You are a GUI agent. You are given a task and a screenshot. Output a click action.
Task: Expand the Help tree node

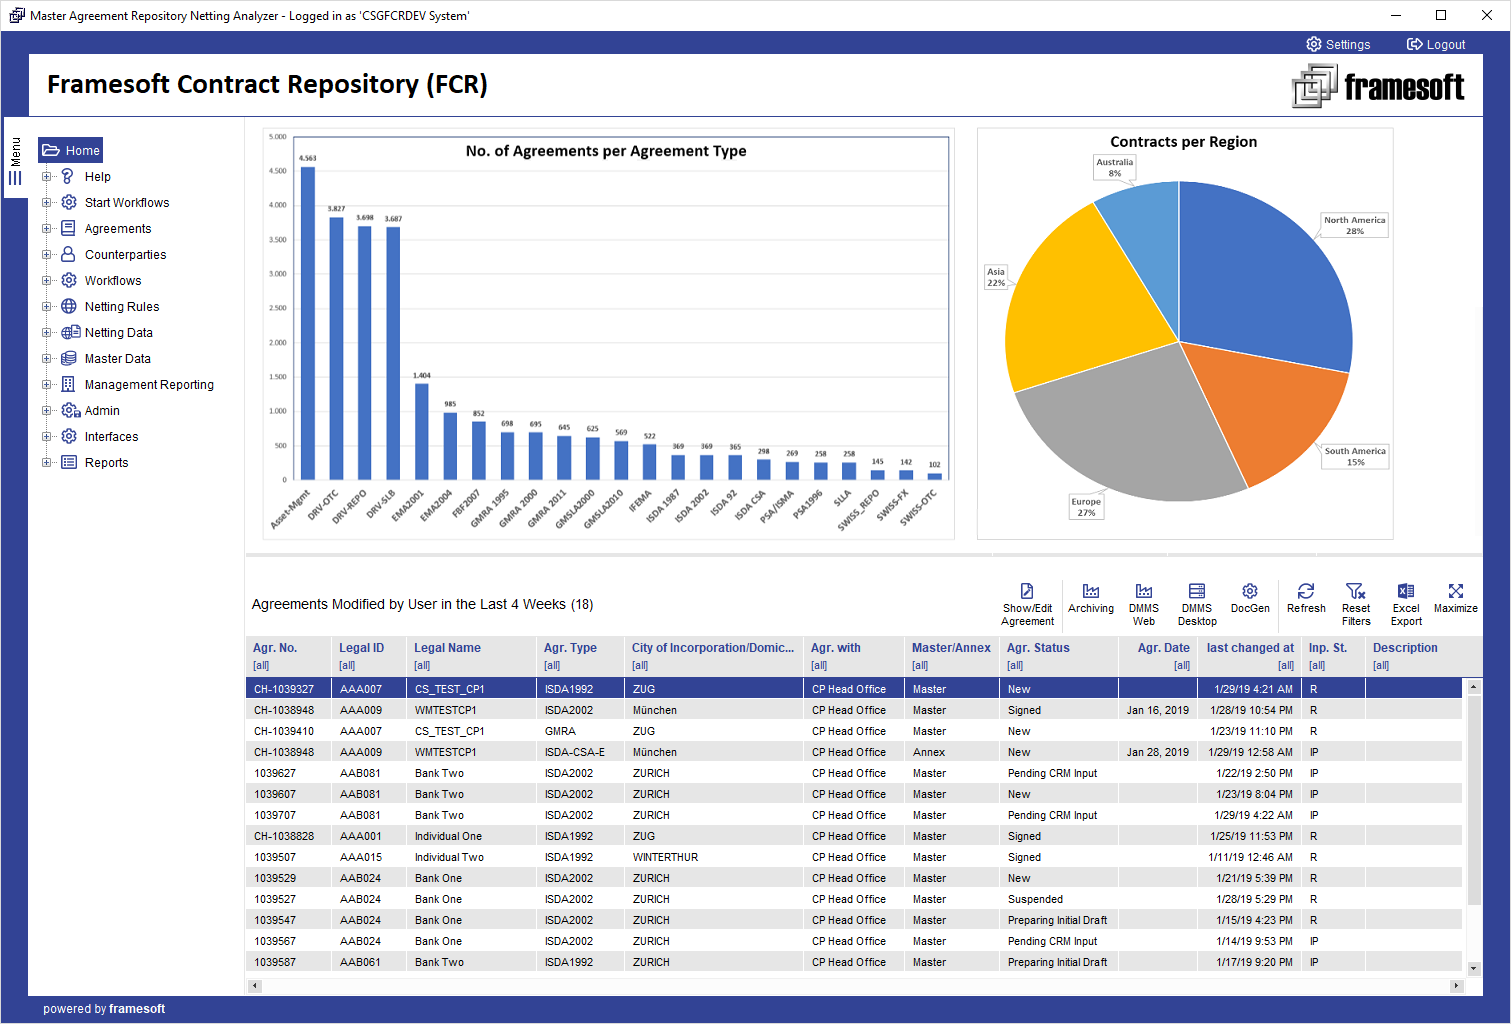click(x=46, y=176)
